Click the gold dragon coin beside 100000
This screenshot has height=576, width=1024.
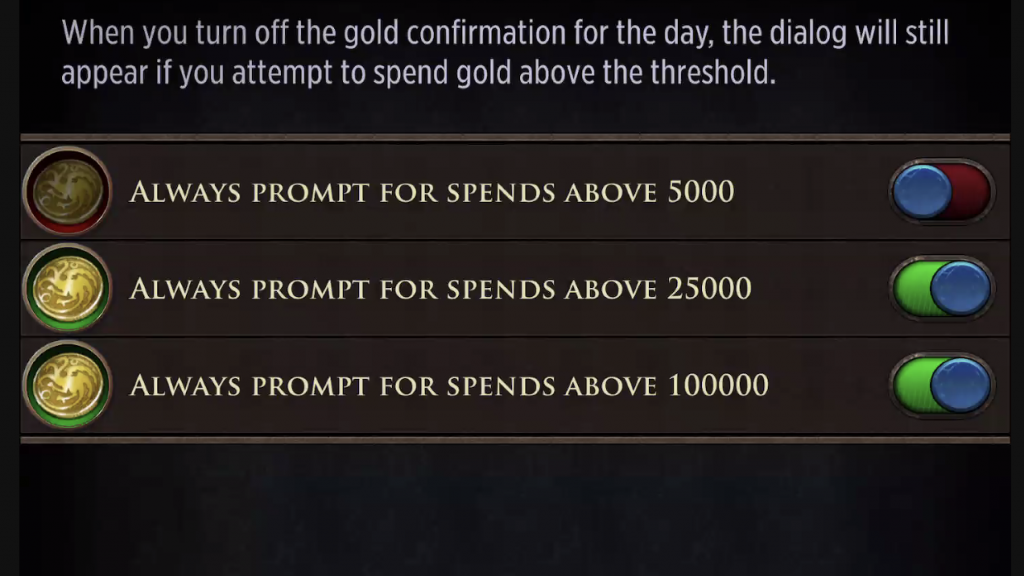pyautogui.click(x=67, y=384)
